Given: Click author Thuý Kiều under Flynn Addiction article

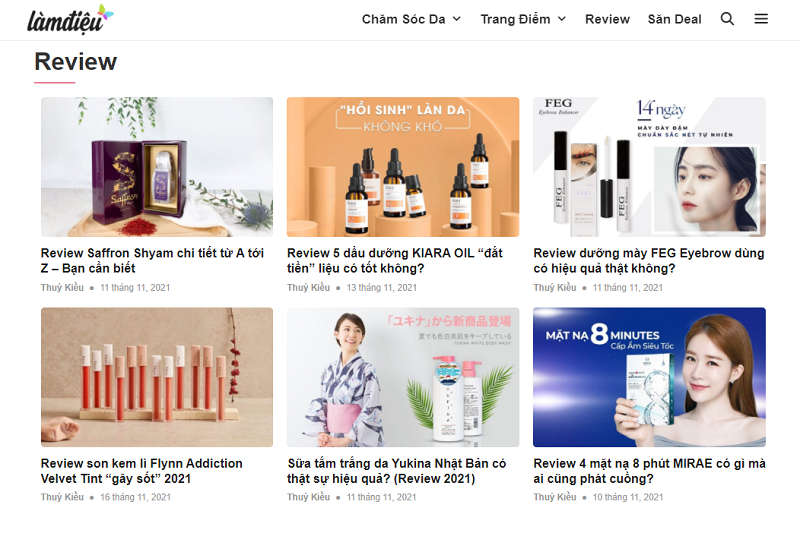Looking at the screenshot, I should [62, 497].
